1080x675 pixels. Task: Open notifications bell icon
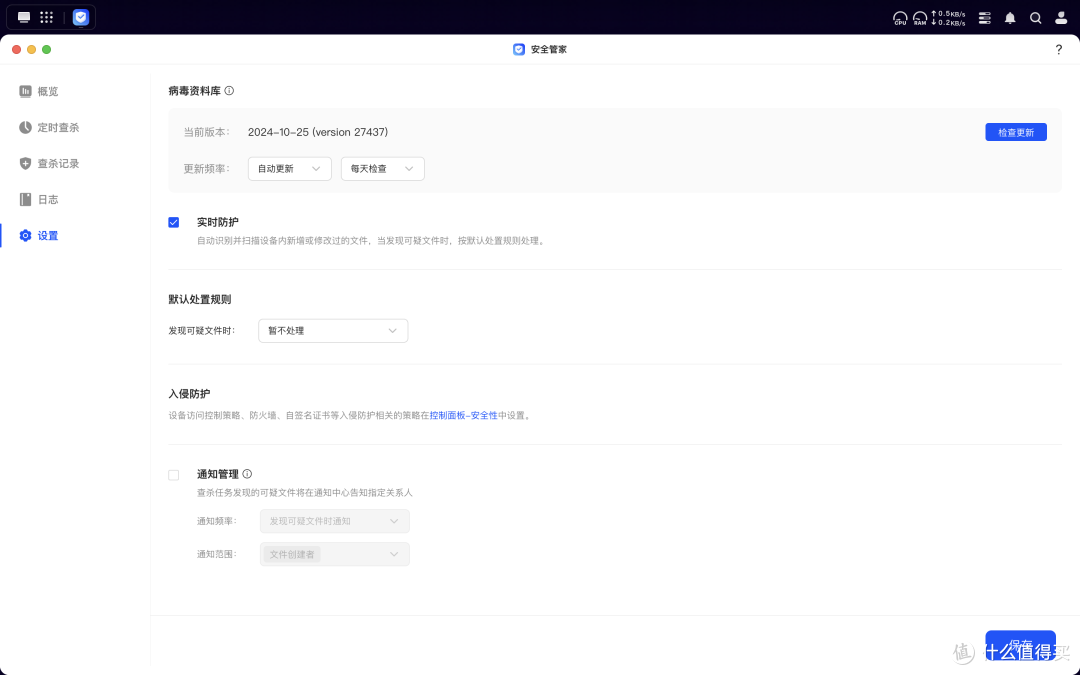point(1010,18)
